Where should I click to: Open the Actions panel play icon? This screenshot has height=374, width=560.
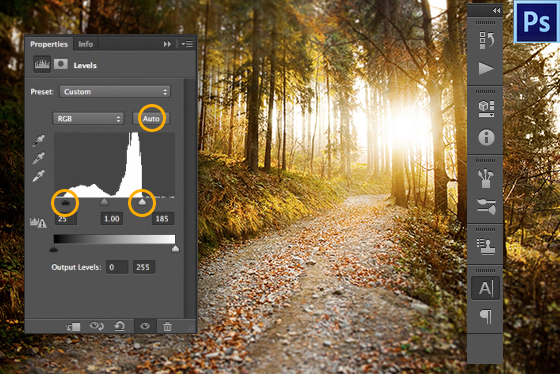point(486,68)
